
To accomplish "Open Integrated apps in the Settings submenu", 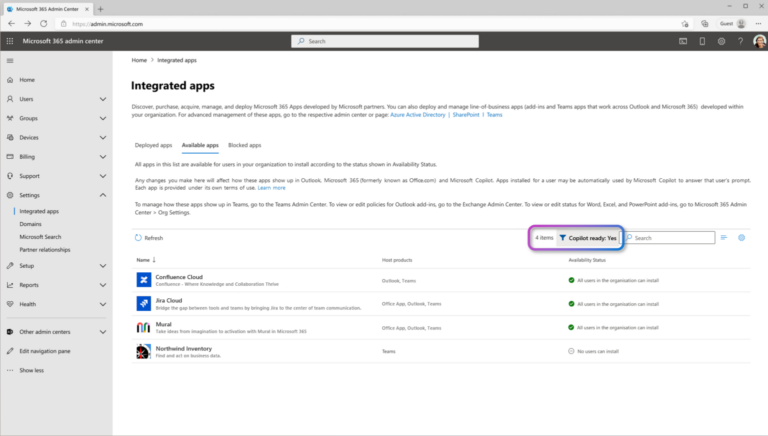I will 39,211.
